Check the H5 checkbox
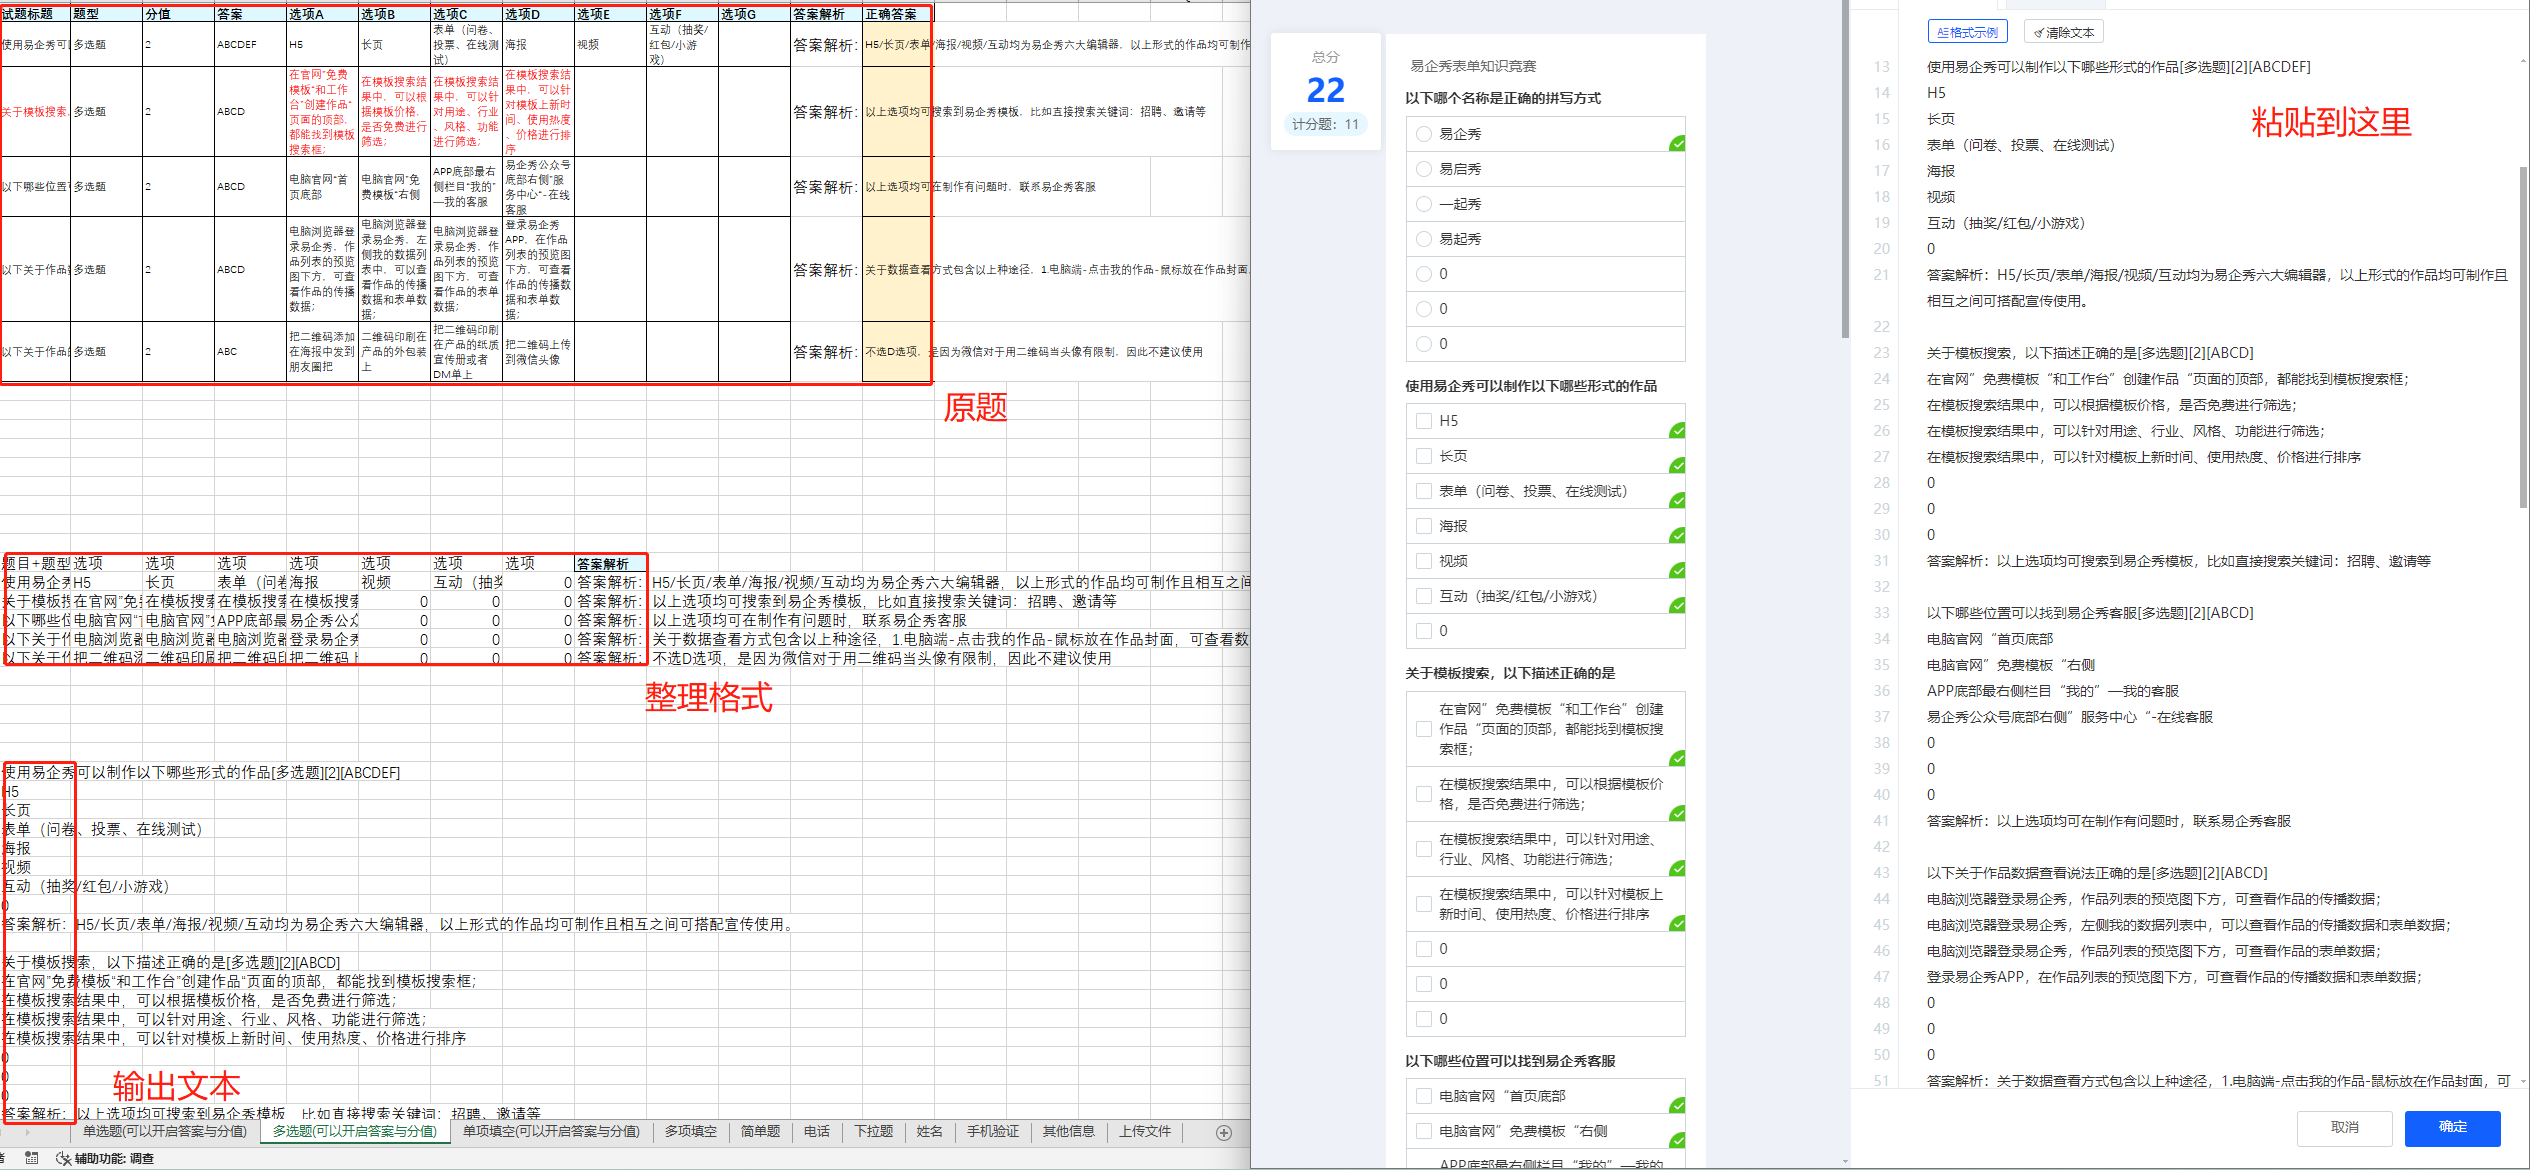Screen dimensions: 2530x1170 pyautogui.click(x=1424, y=421)
